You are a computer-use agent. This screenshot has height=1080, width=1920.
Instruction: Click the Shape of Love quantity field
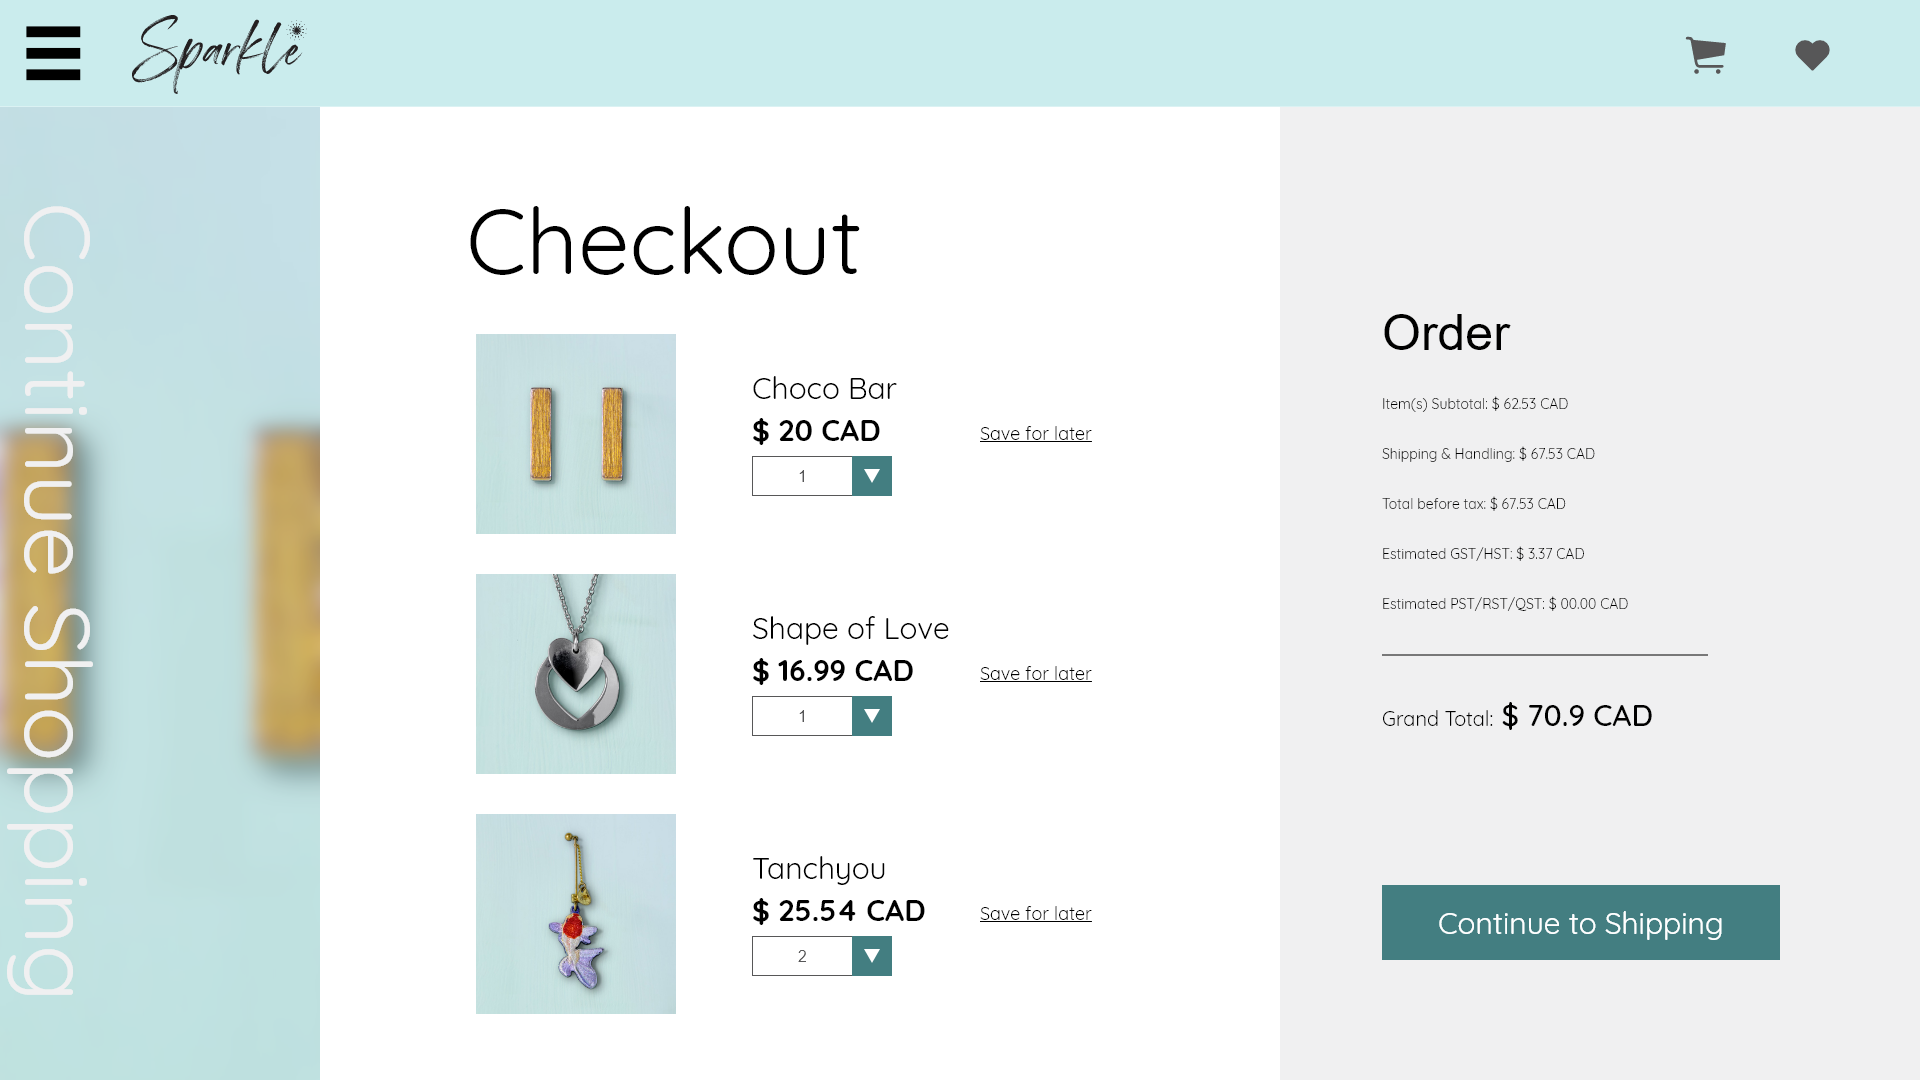tap(802, 716)
